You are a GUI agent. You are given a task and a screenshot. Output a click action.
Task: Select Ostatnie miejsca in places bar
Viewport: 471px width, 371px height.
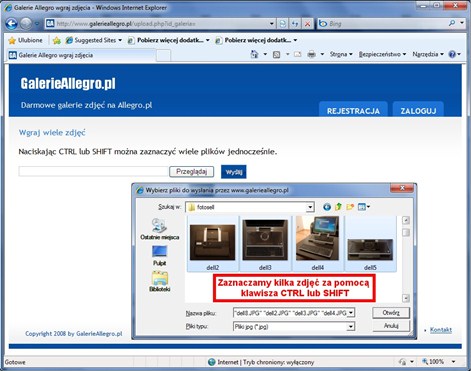(x=160, y=229)
